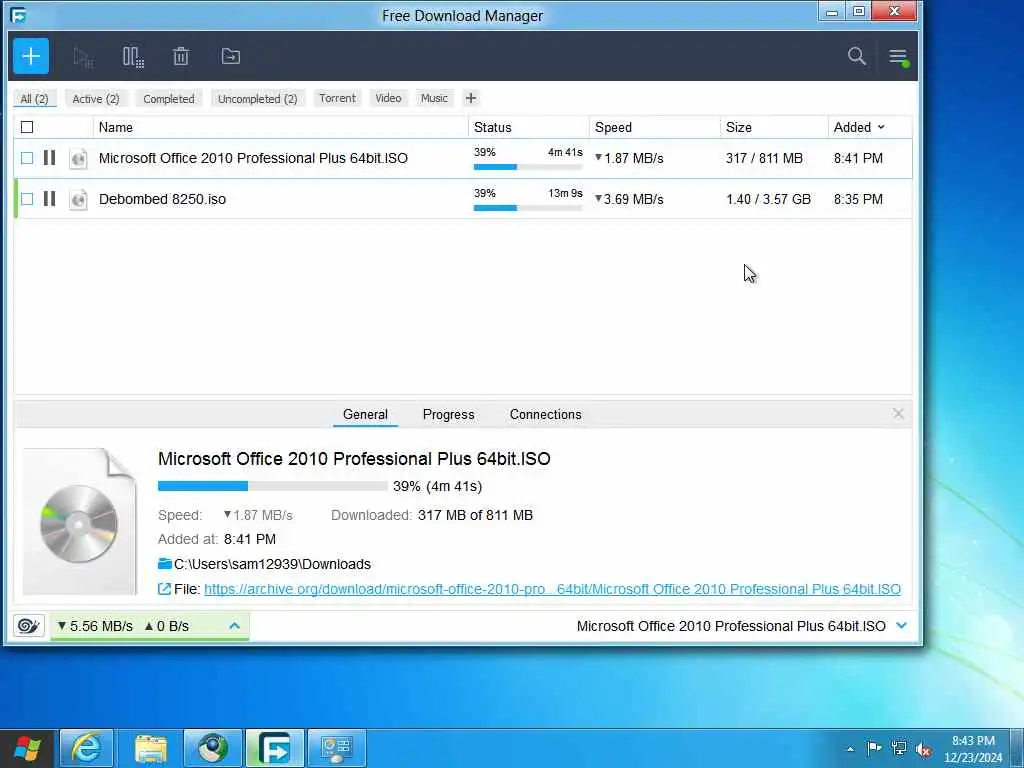Viewport: 1024px width, 768px height.
Task: Expand the speed panel with the up chevron
Action: tap(234, 626)
